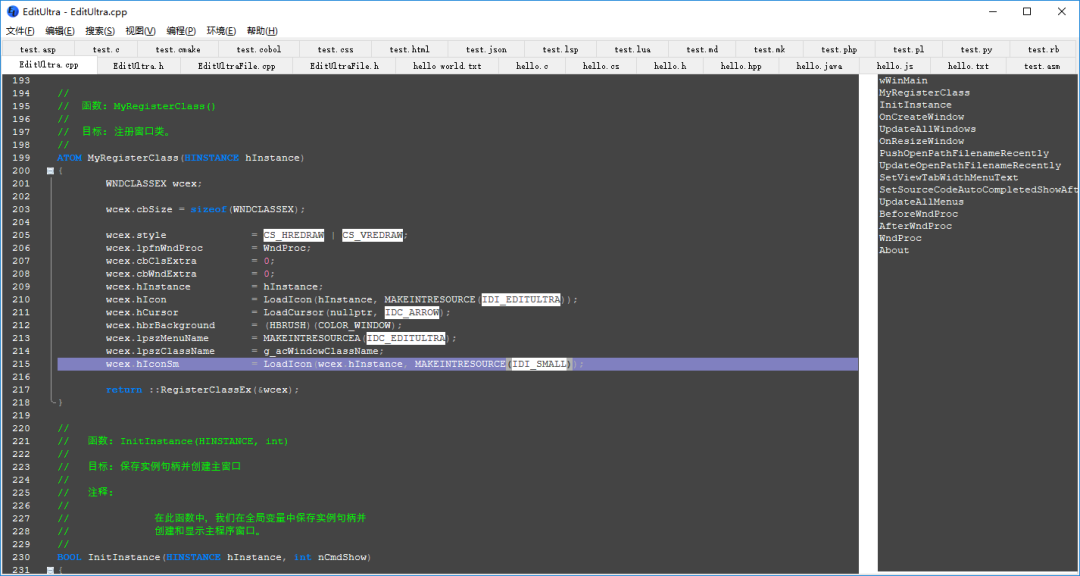Select the hello.cs tab
The image size is (1080, 576).
click(601, 66)
